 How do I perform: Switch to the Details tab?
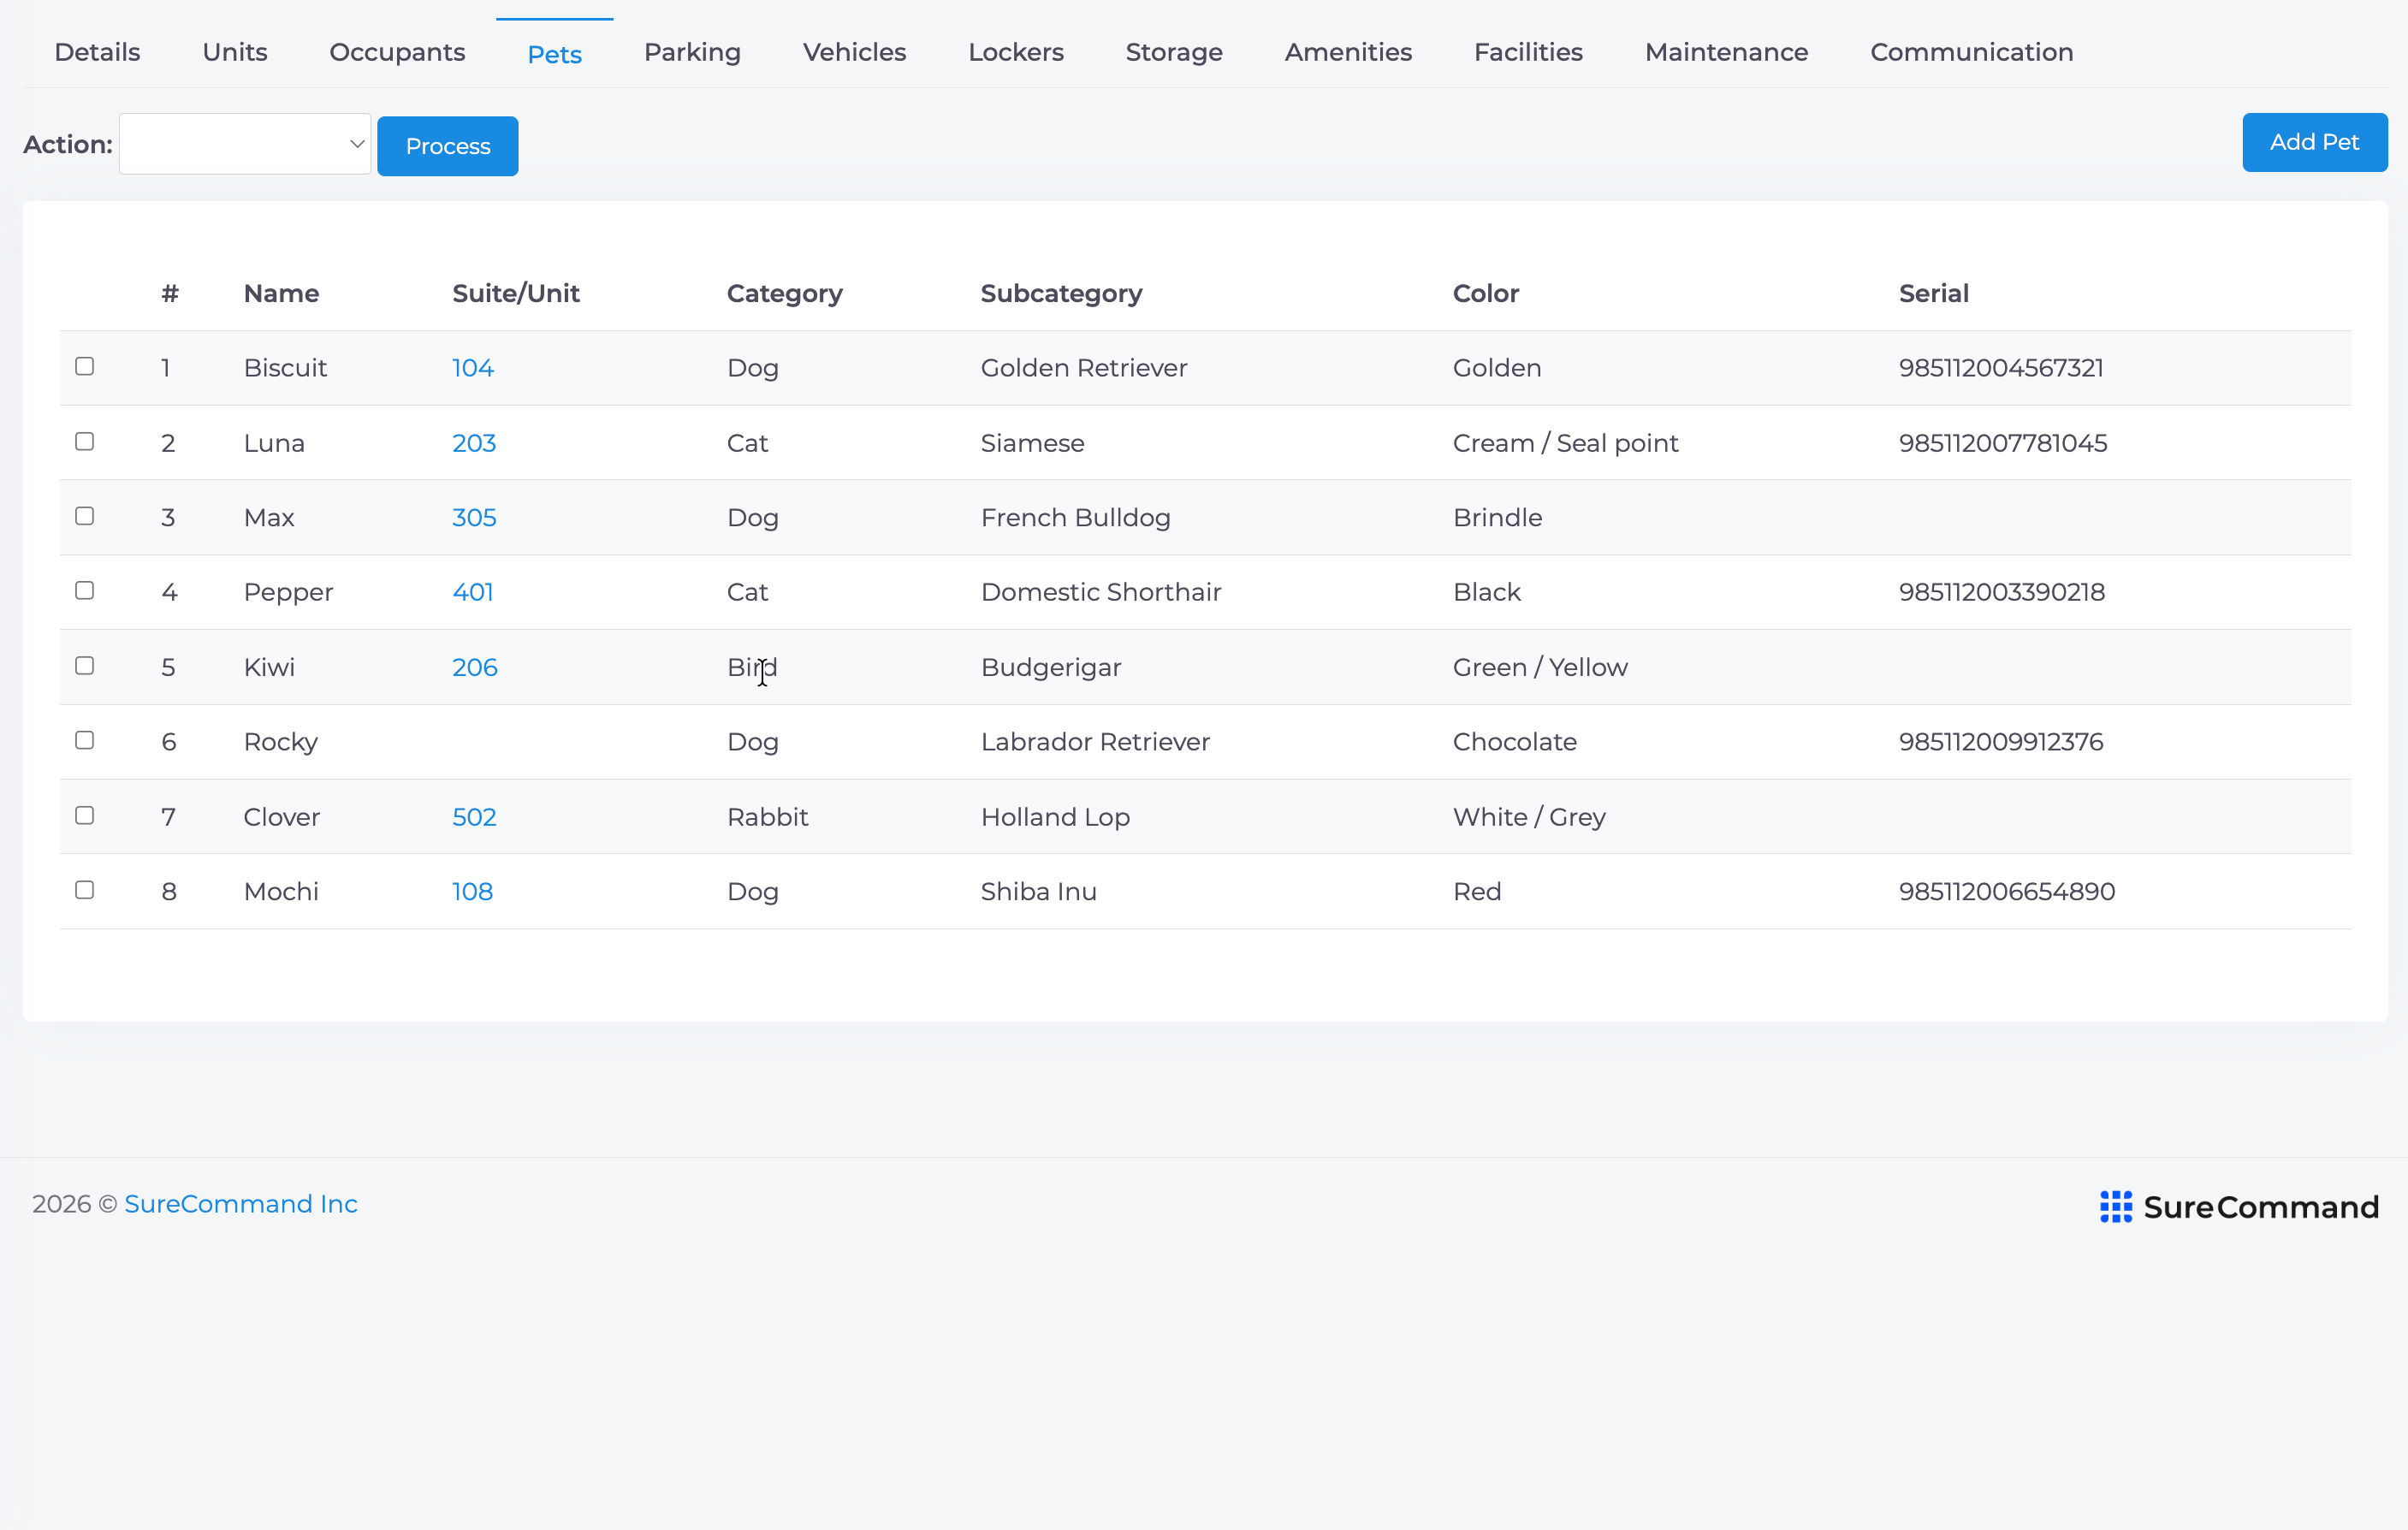(x=97, y=52)
